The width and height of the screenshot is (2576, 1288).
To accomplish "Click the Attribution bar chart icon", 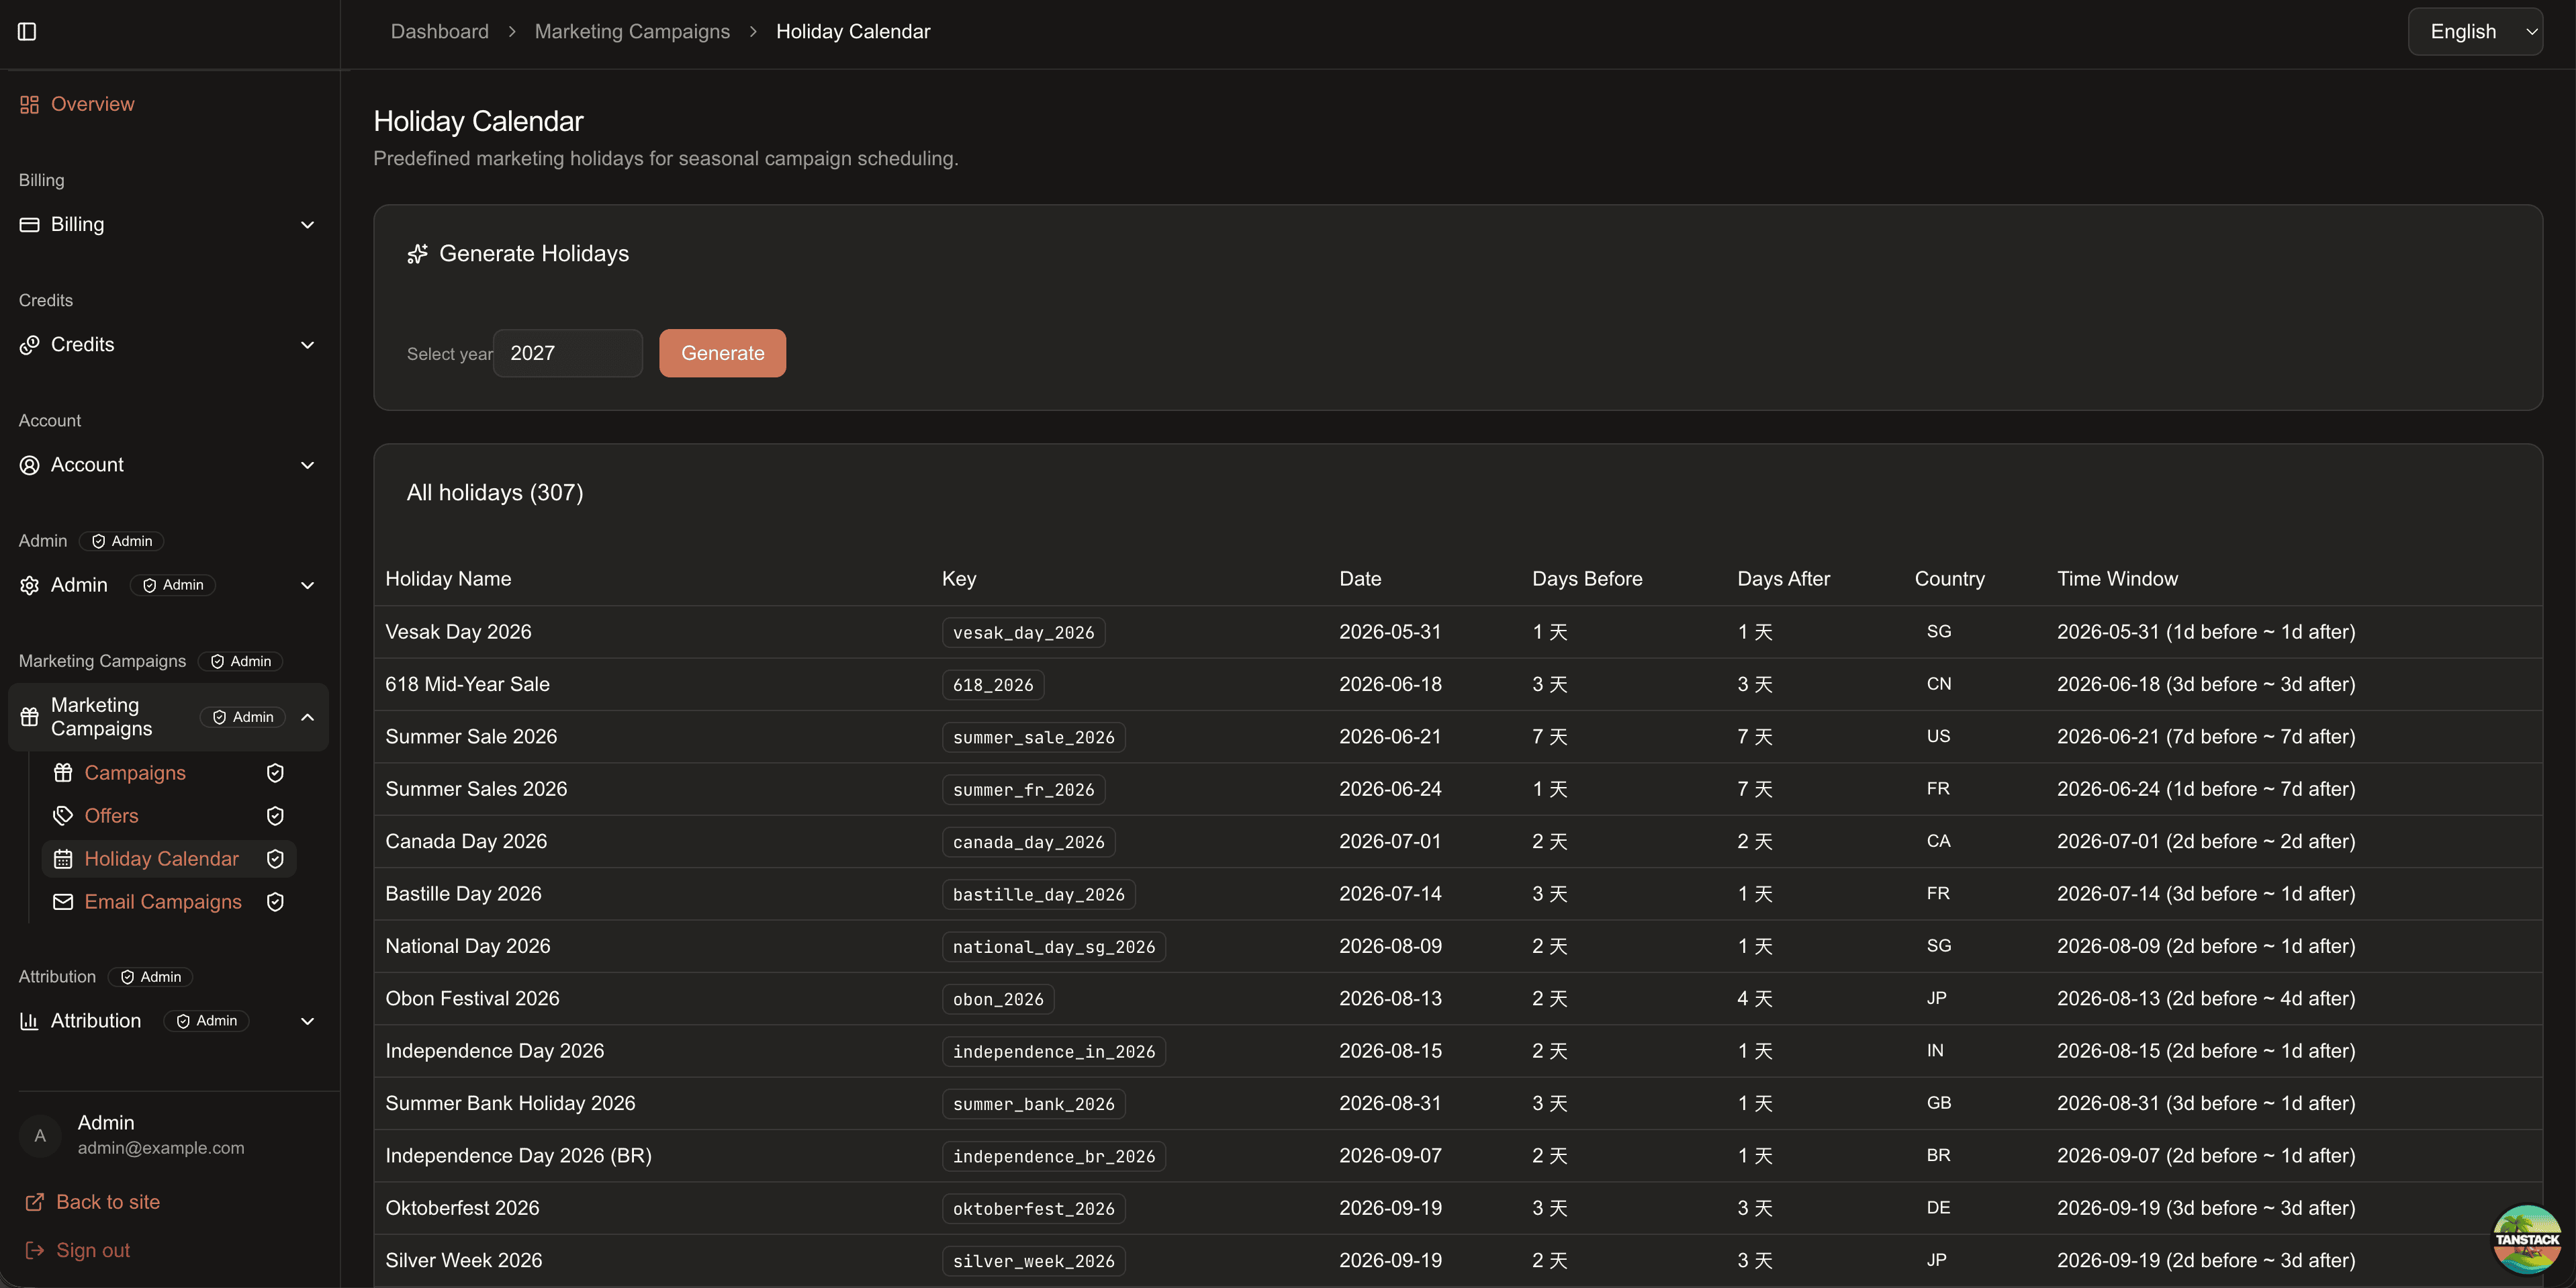I will point(29,1021).
